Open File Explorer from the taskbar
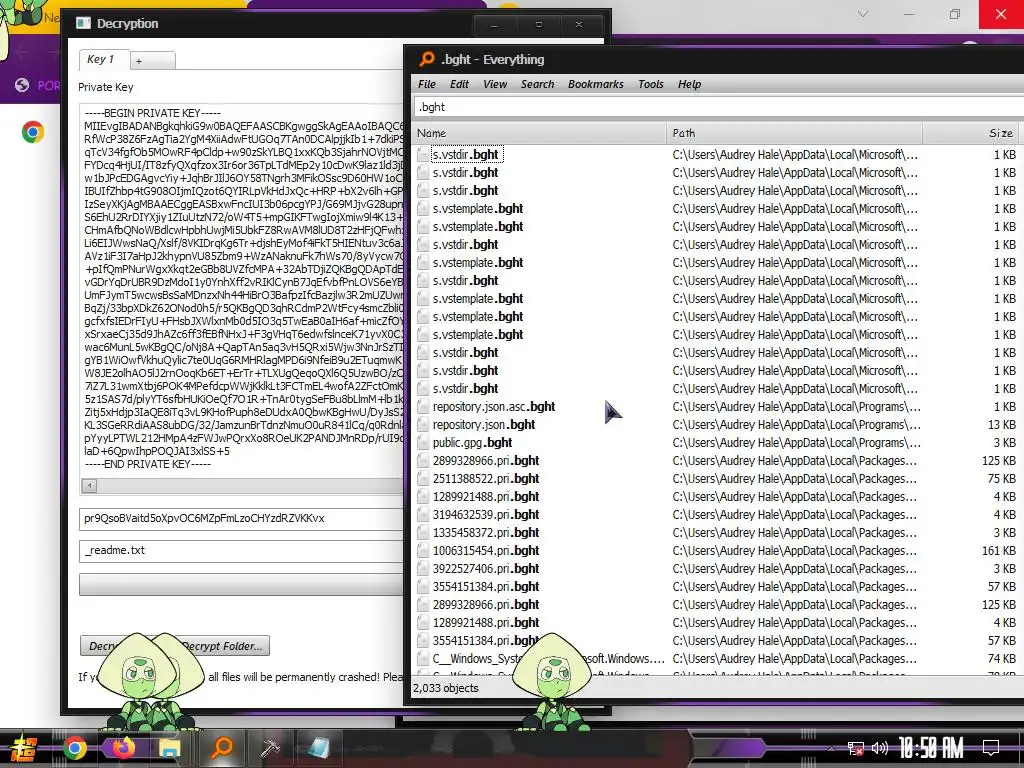 pos(171,748)
